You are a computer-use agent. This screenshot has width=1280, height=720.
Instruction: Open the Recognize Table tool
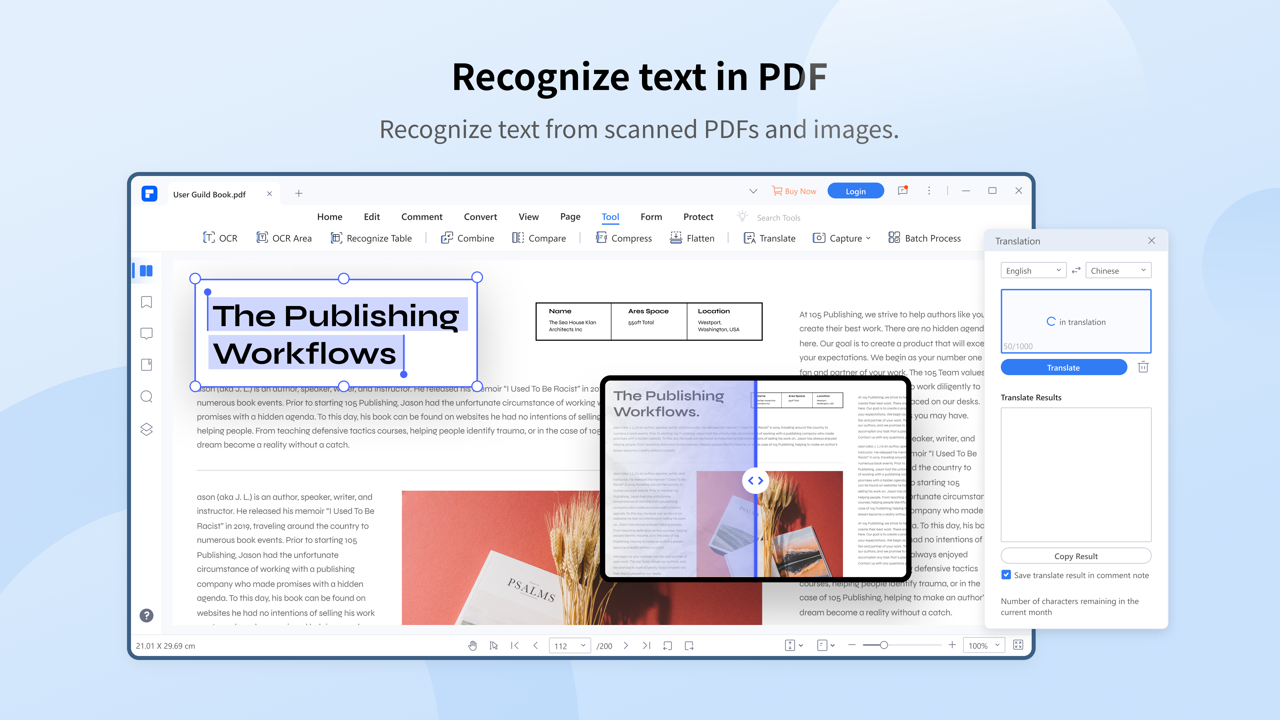(371, 238)
